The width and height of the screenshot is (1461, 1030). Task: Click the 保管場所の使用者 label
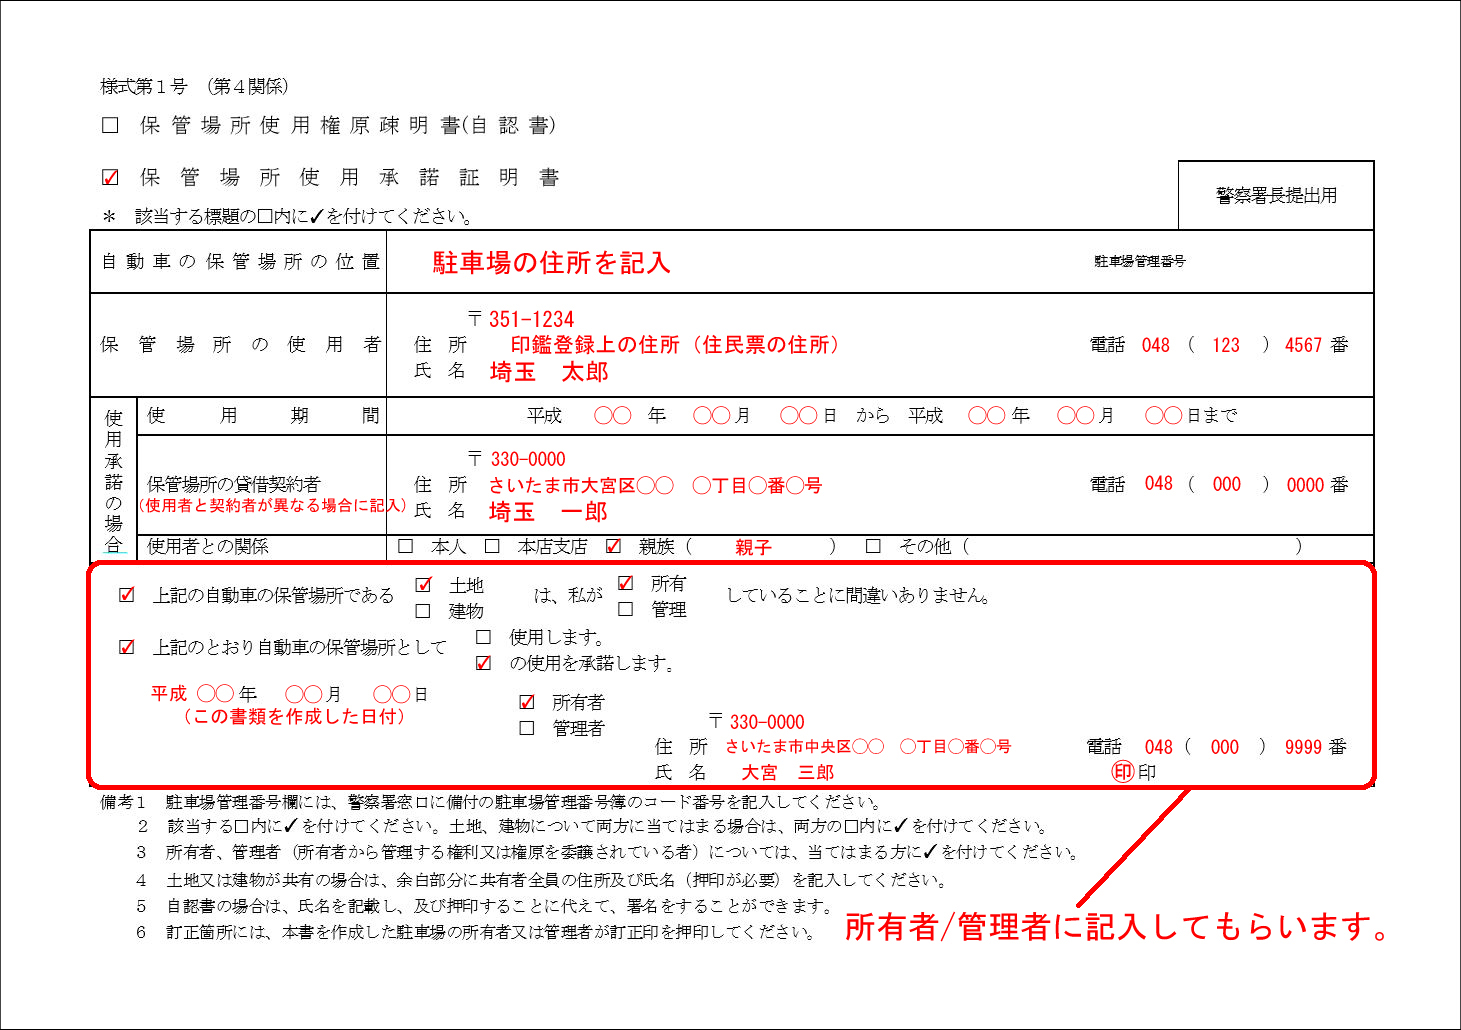[x=240, y=345]
